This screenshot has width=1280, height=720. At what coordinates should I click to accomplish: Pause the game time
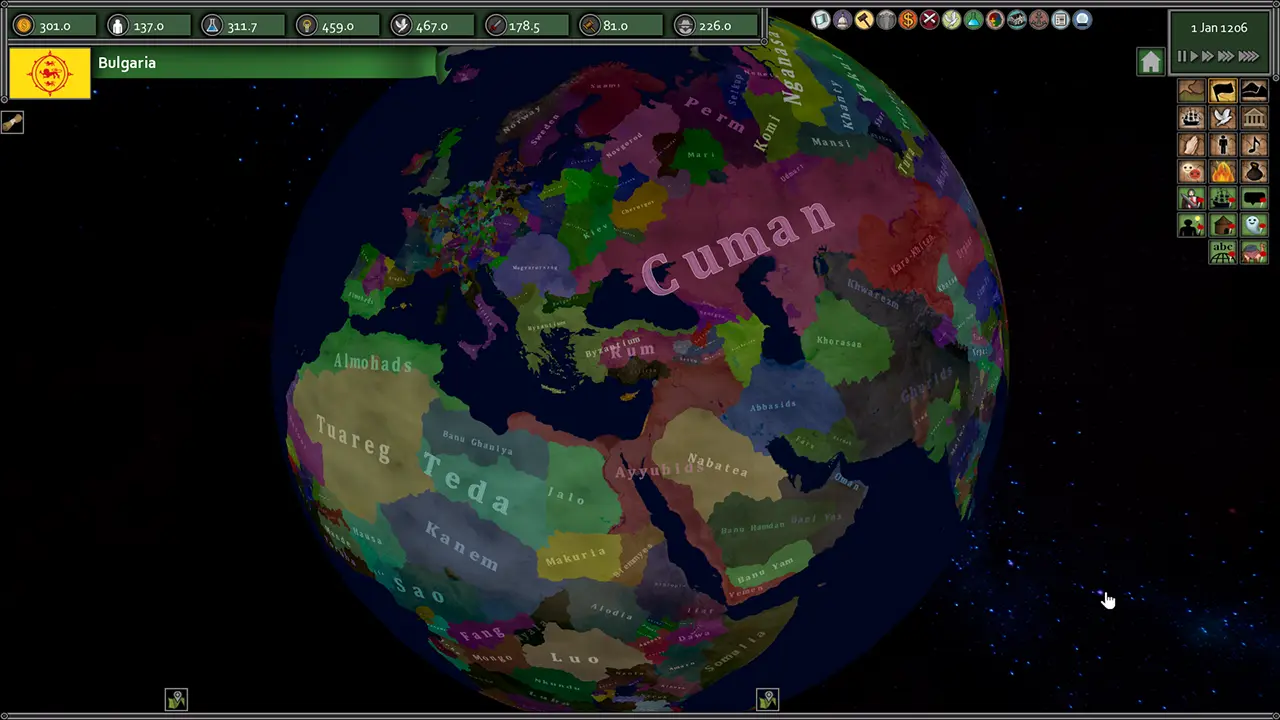click(1182, 57)
